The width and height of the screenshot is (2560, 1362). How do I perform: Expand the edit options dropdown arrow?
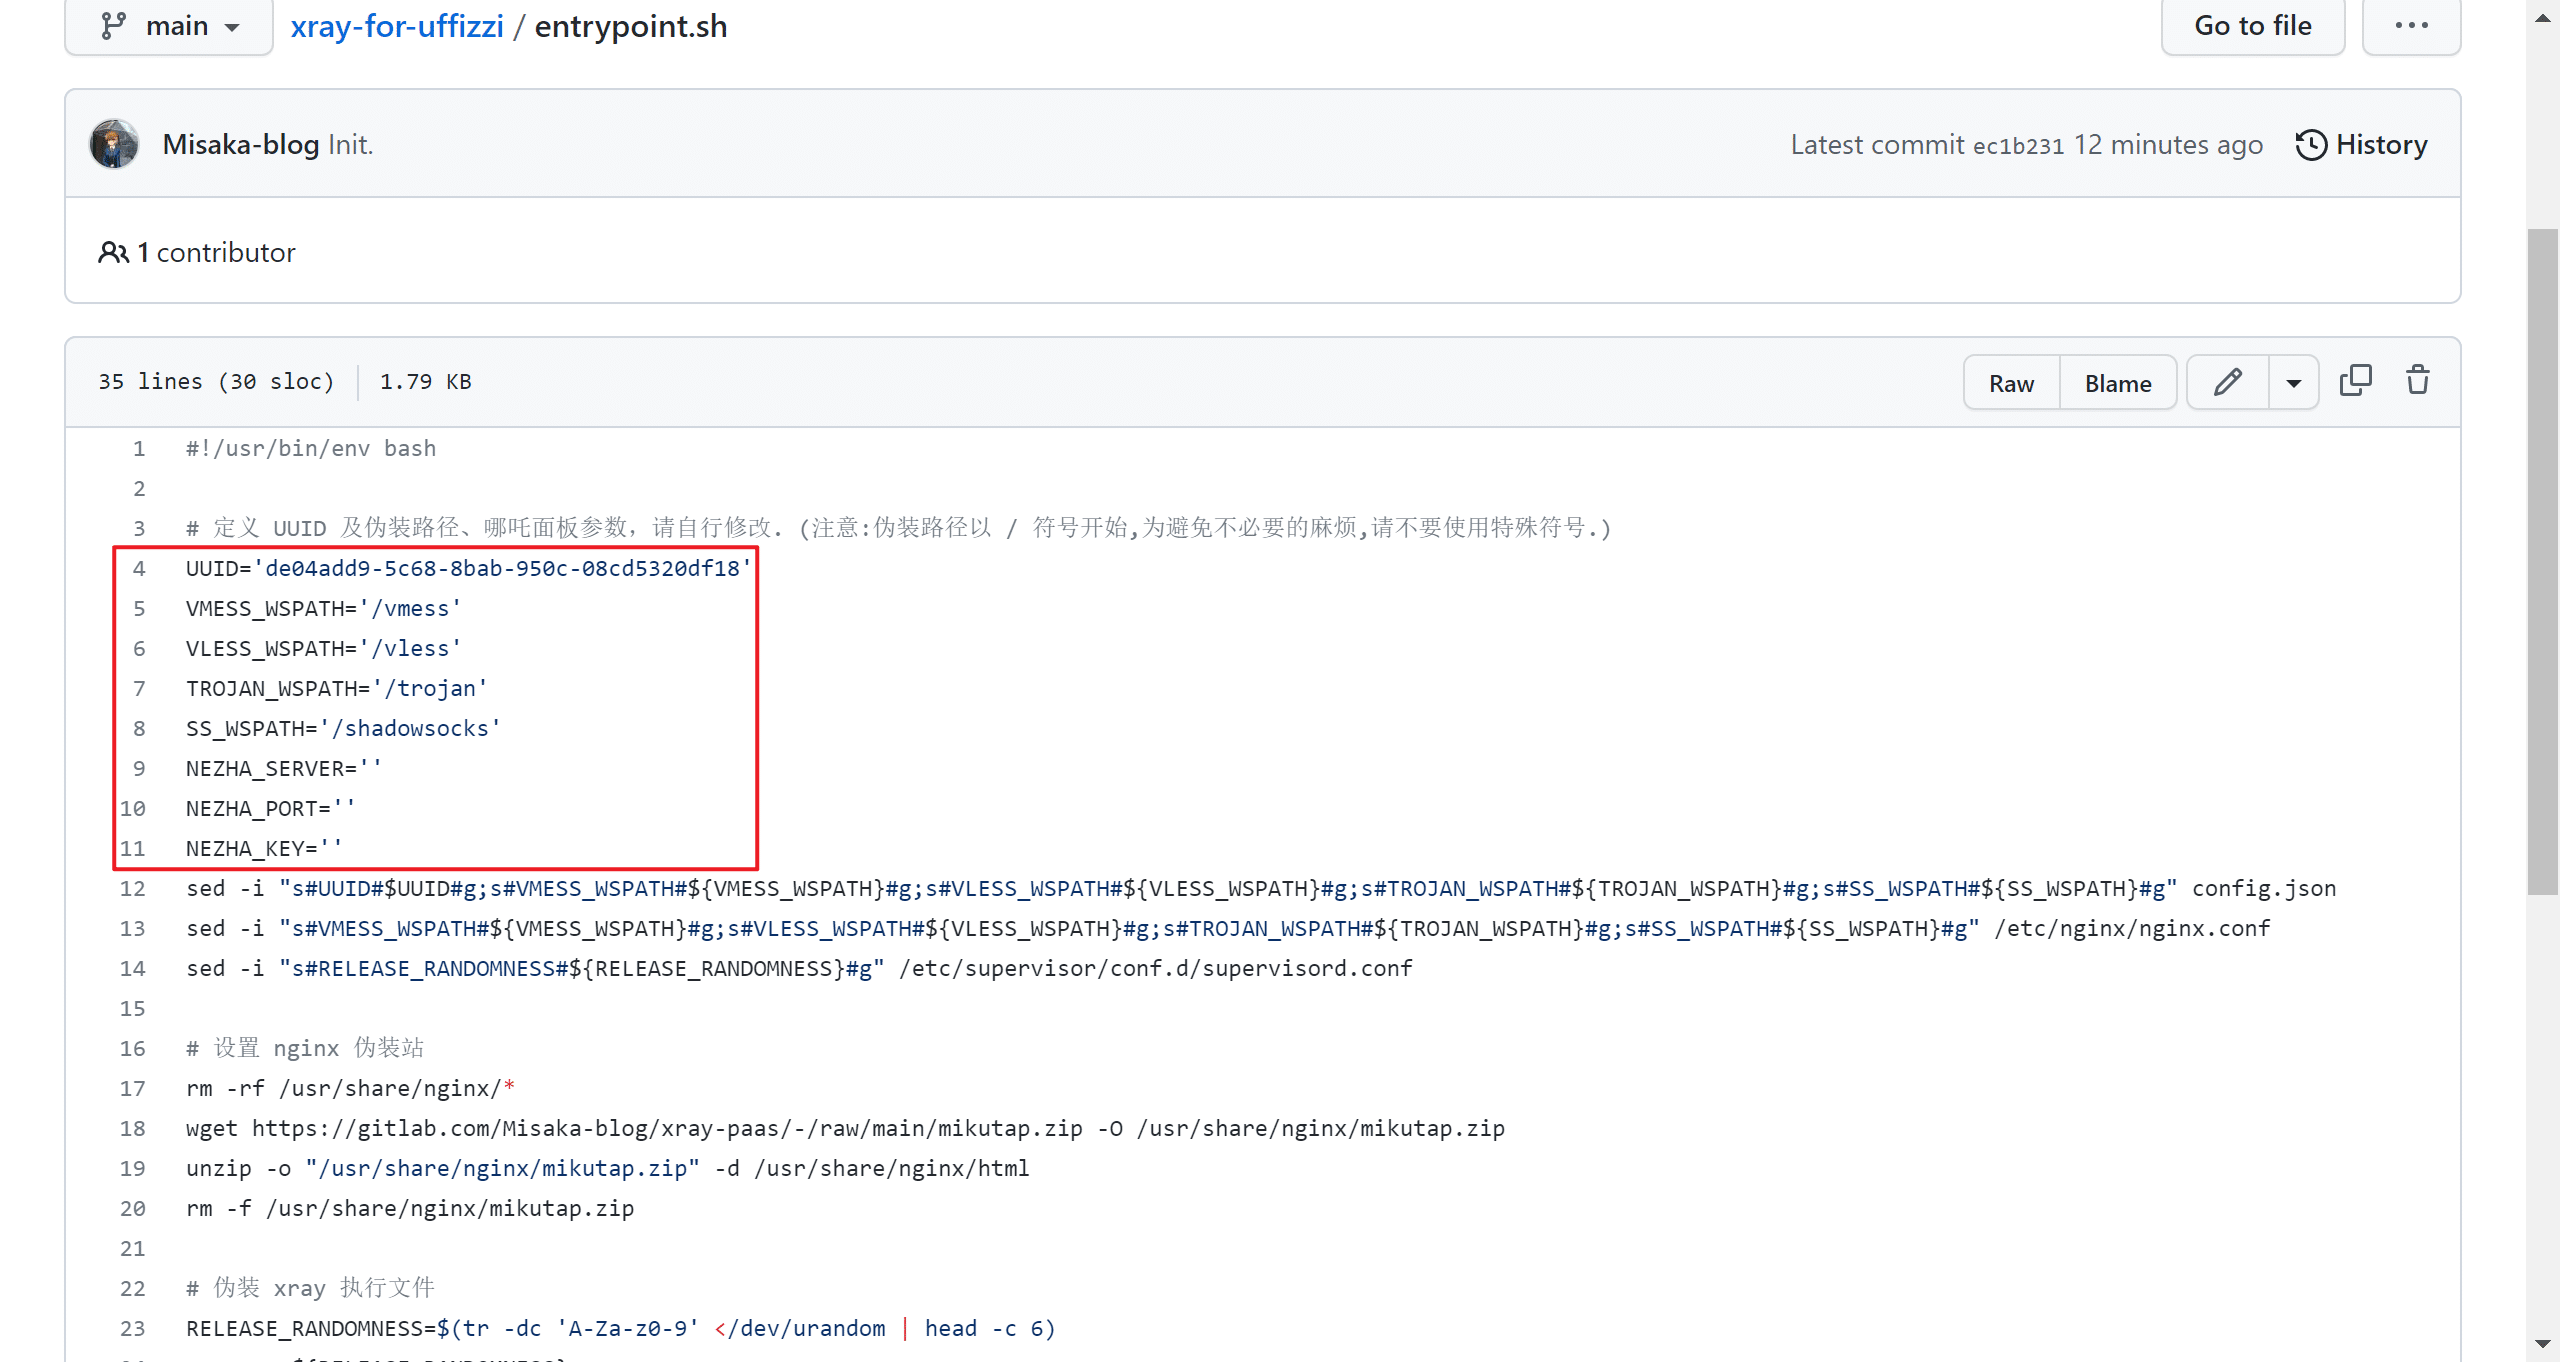[x=2294, y=383]
